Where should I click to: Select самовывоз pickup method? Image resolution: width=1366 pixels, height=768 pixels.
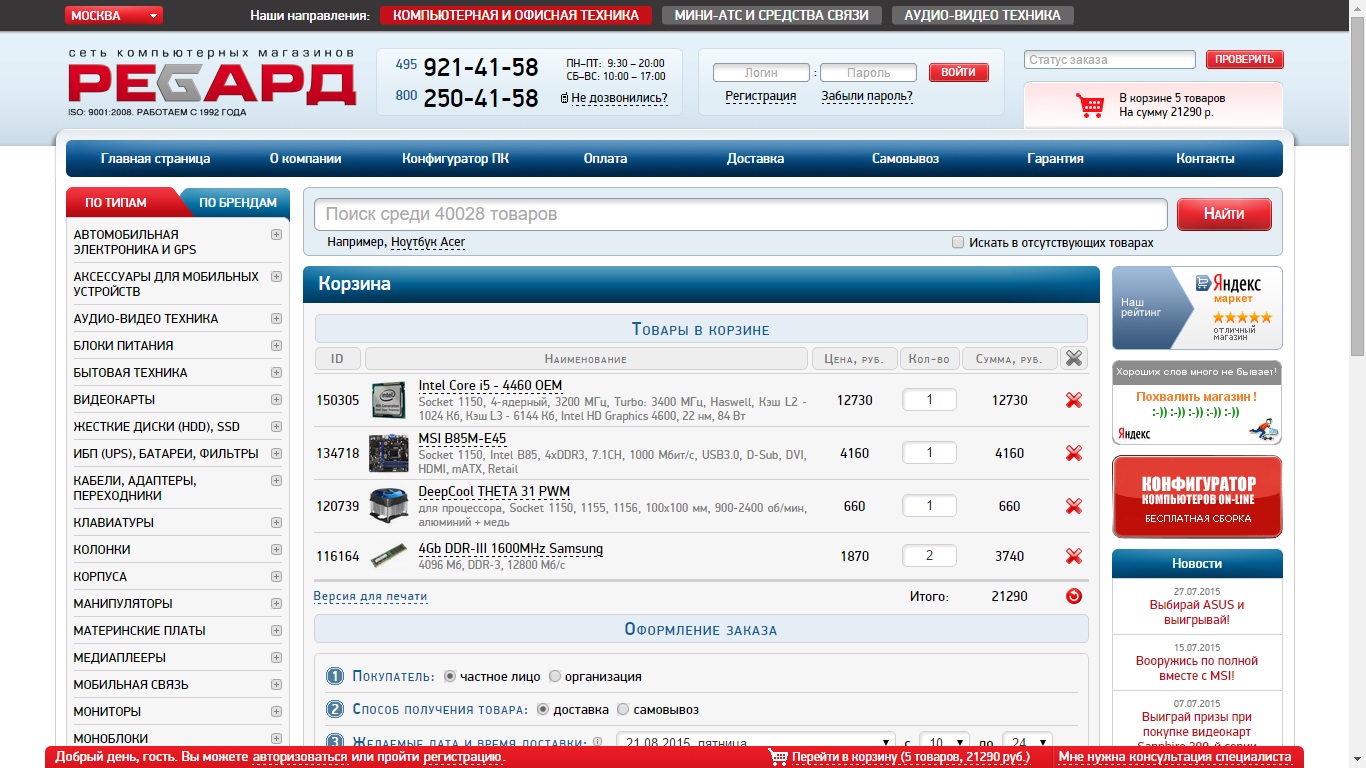[x=623, y=709]
